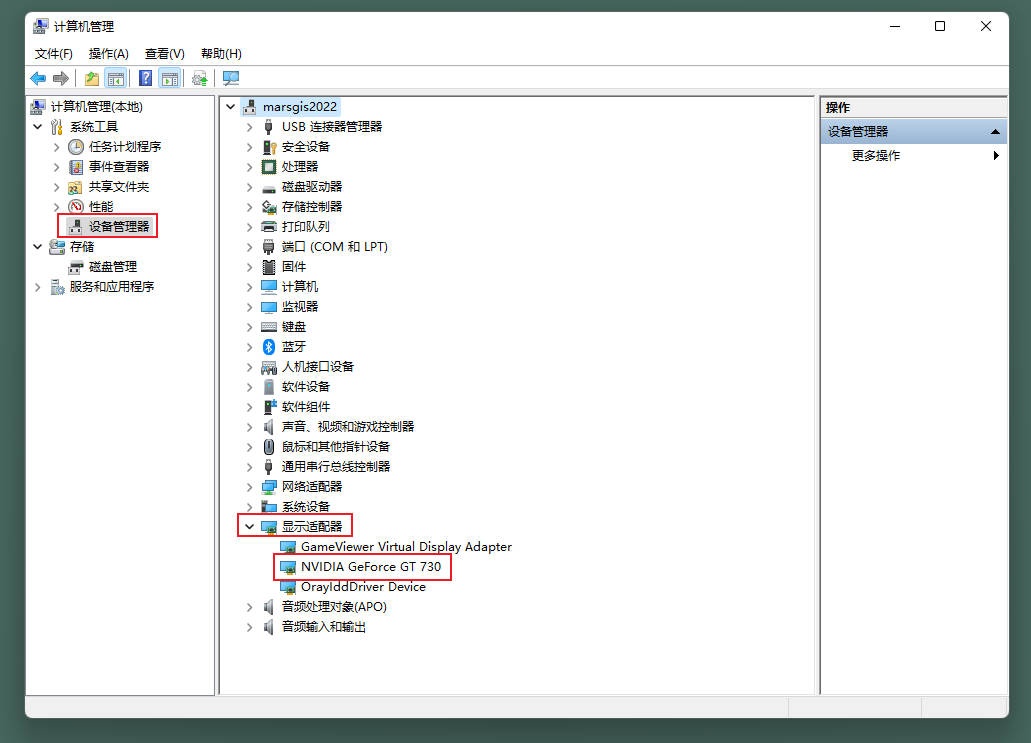Expand 任务计划程序 in left tree
Screen dimensions: 1031x743
[57, 146]
